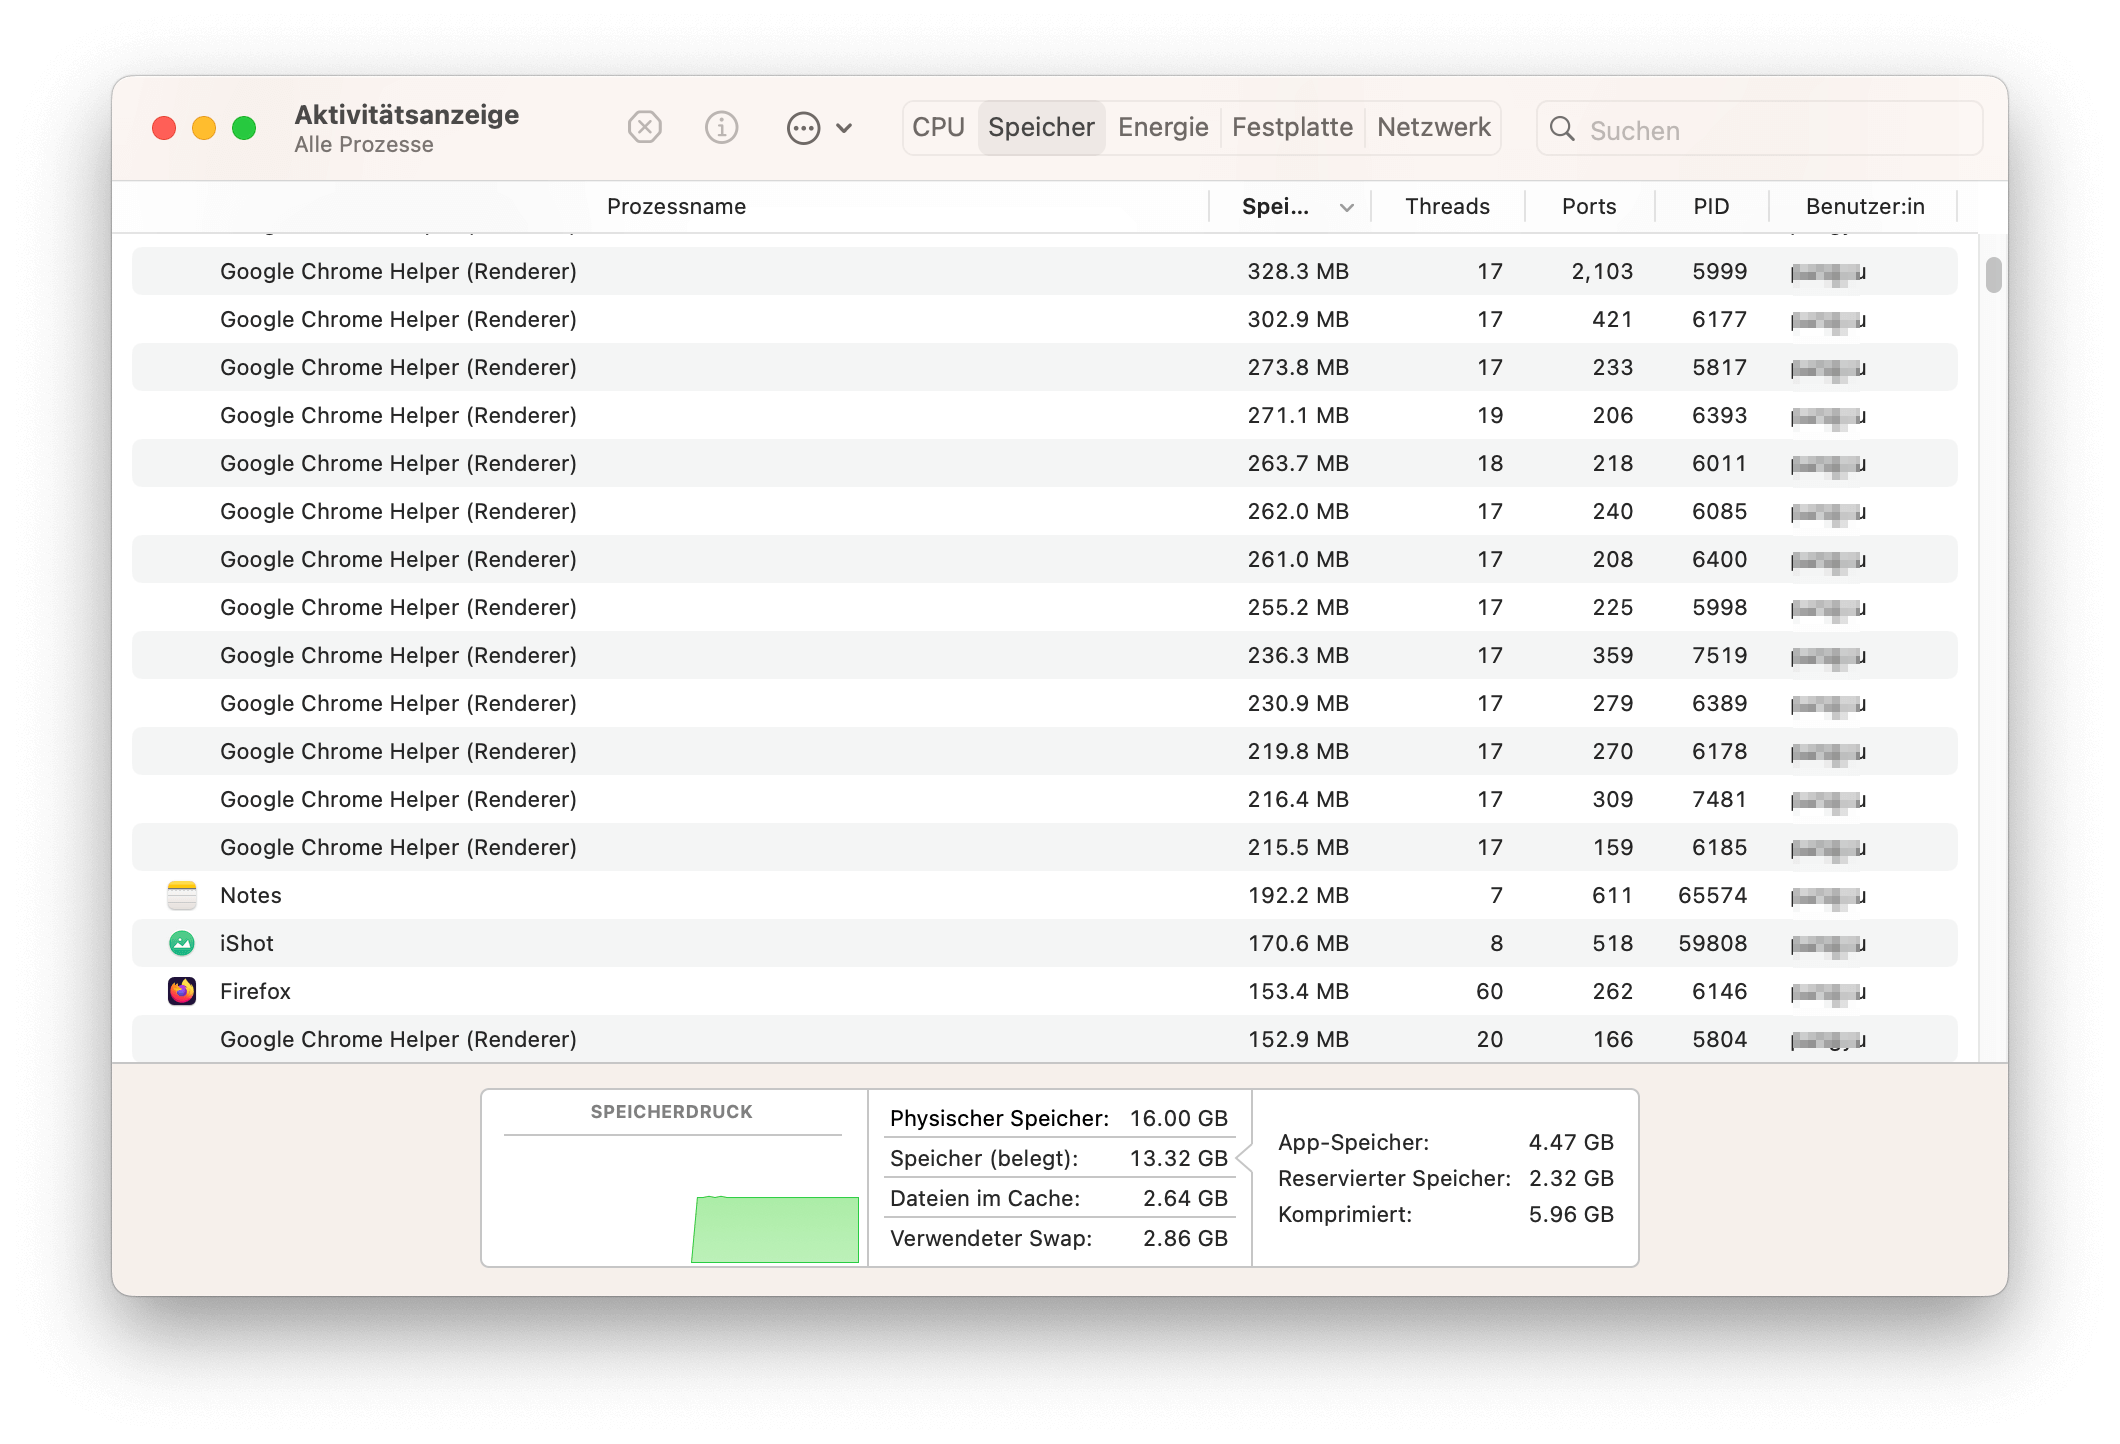Select the Firefox process row
The image size is (2120, 1444).
click(x=1044, y=991)
